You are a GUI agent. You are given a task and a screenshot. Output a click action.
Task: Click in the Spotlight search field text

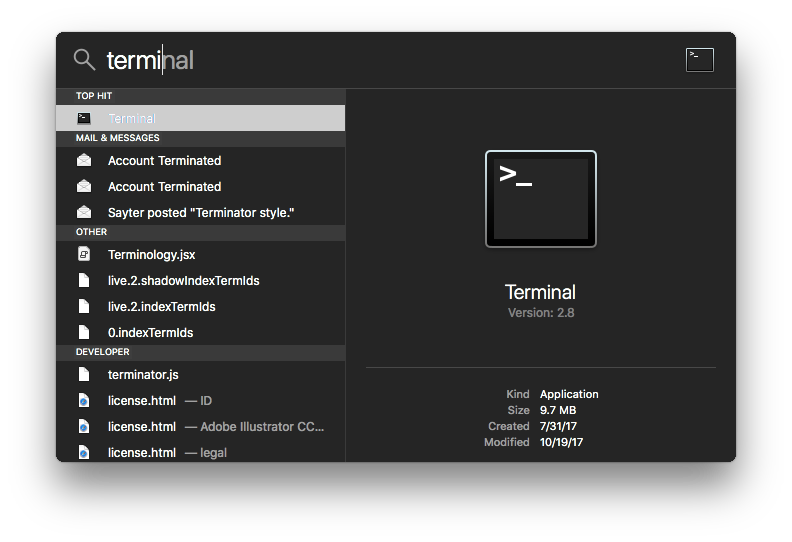click(150, 60)
